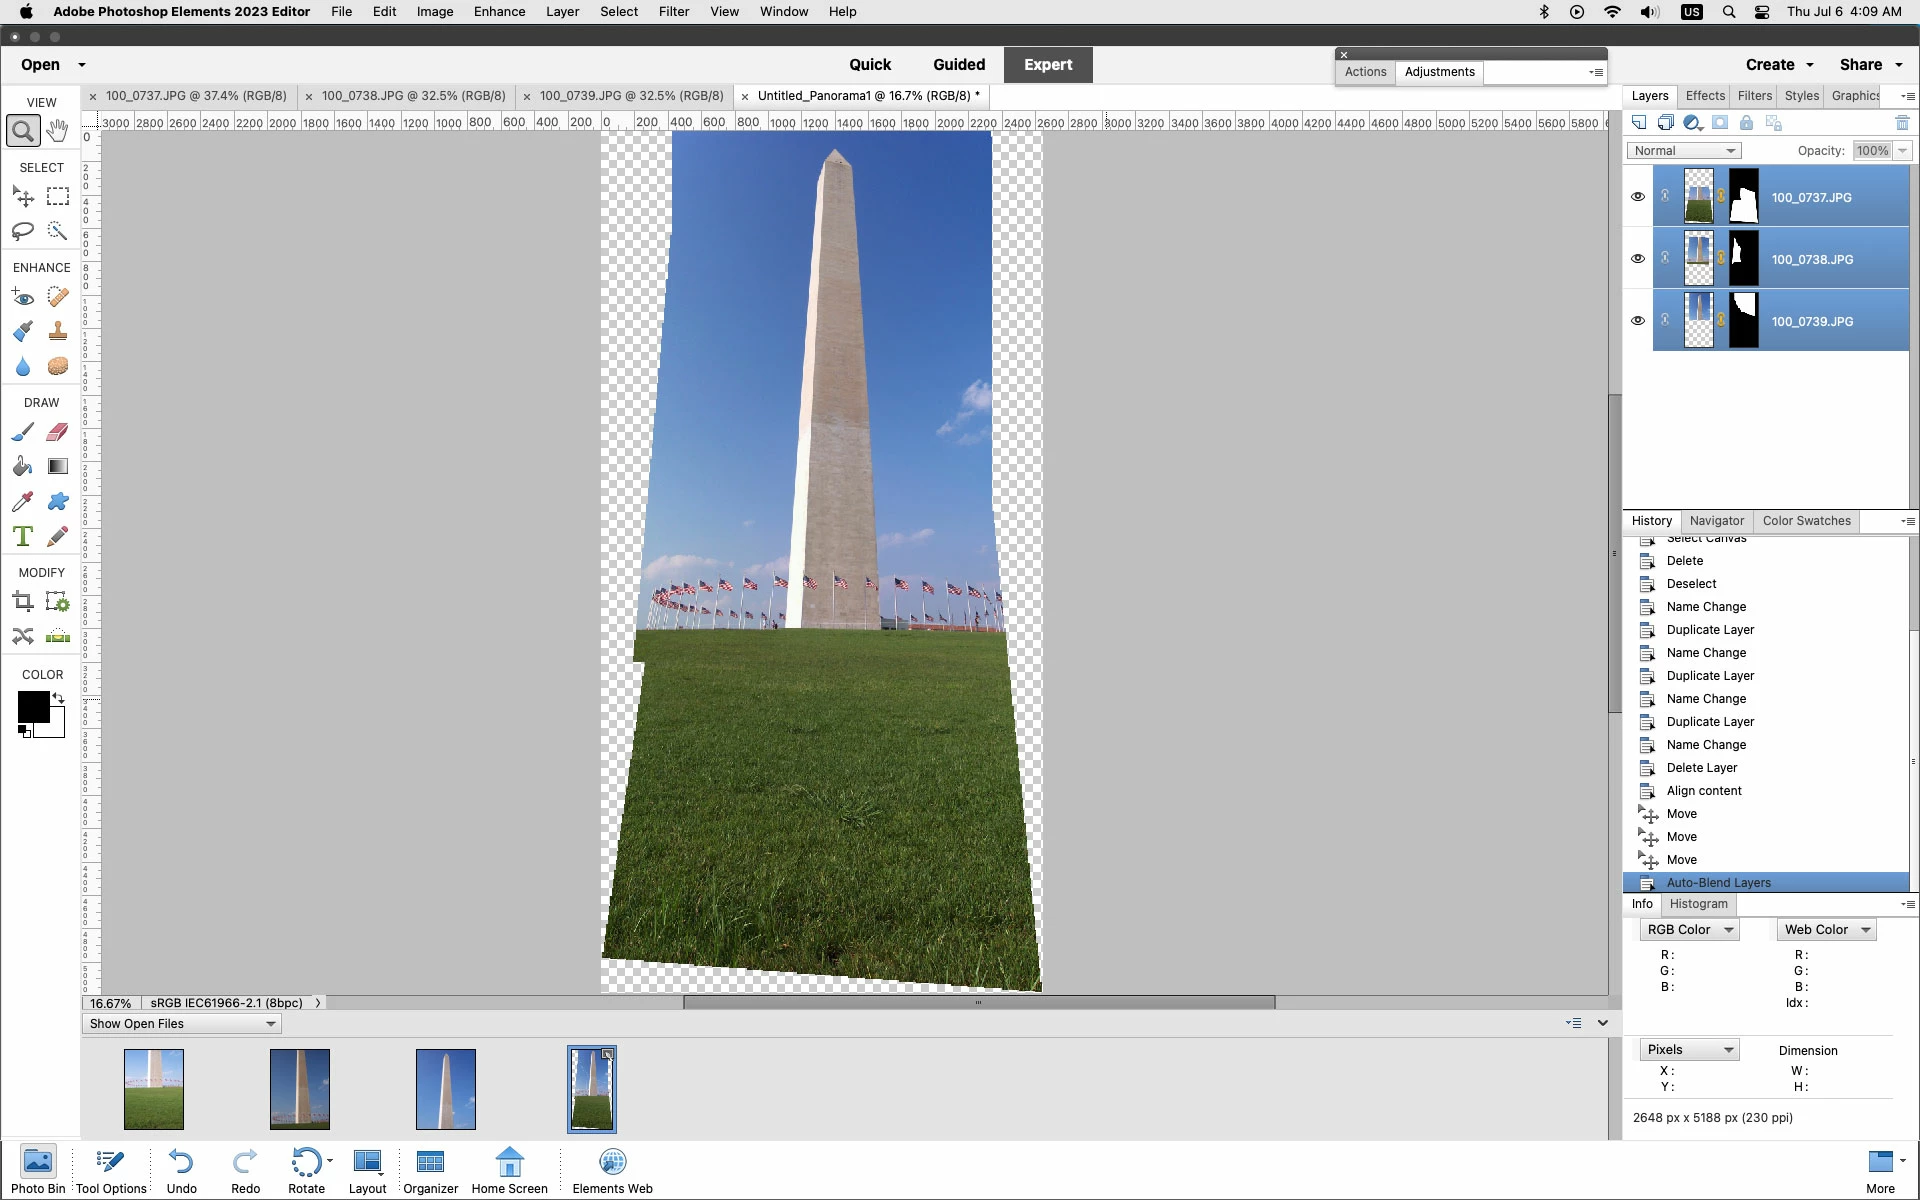Select the Crop tool
Image resolution: width=1920 pixels, height=1200 pixels.
[x=23, y=601]
